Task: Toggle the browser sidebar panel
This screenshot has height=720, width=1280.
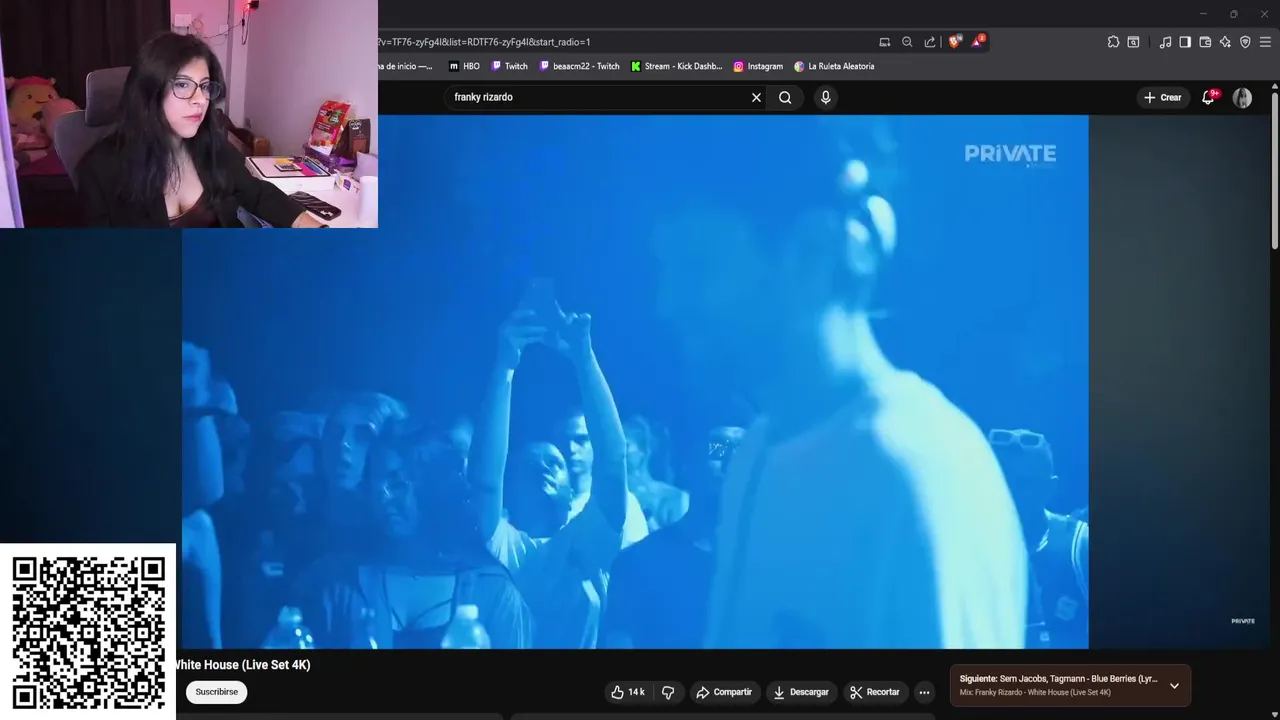Action: tap(1185, 42)
